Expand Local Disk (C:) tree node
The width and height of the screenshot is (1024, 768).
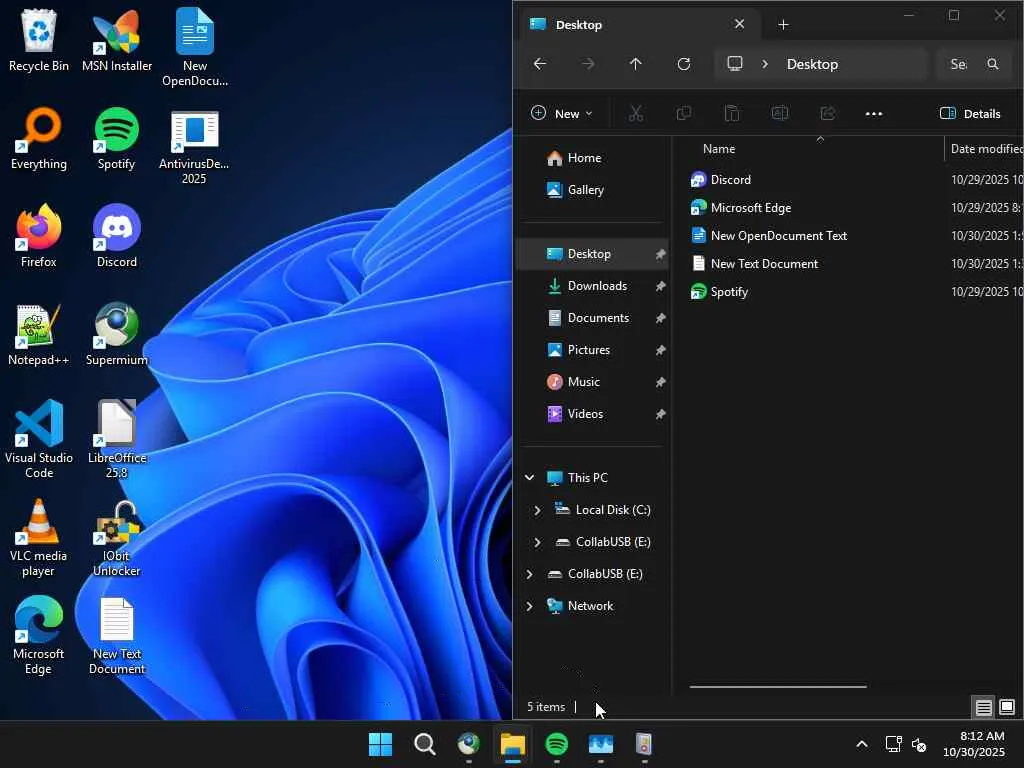click(x=537, y=510)
